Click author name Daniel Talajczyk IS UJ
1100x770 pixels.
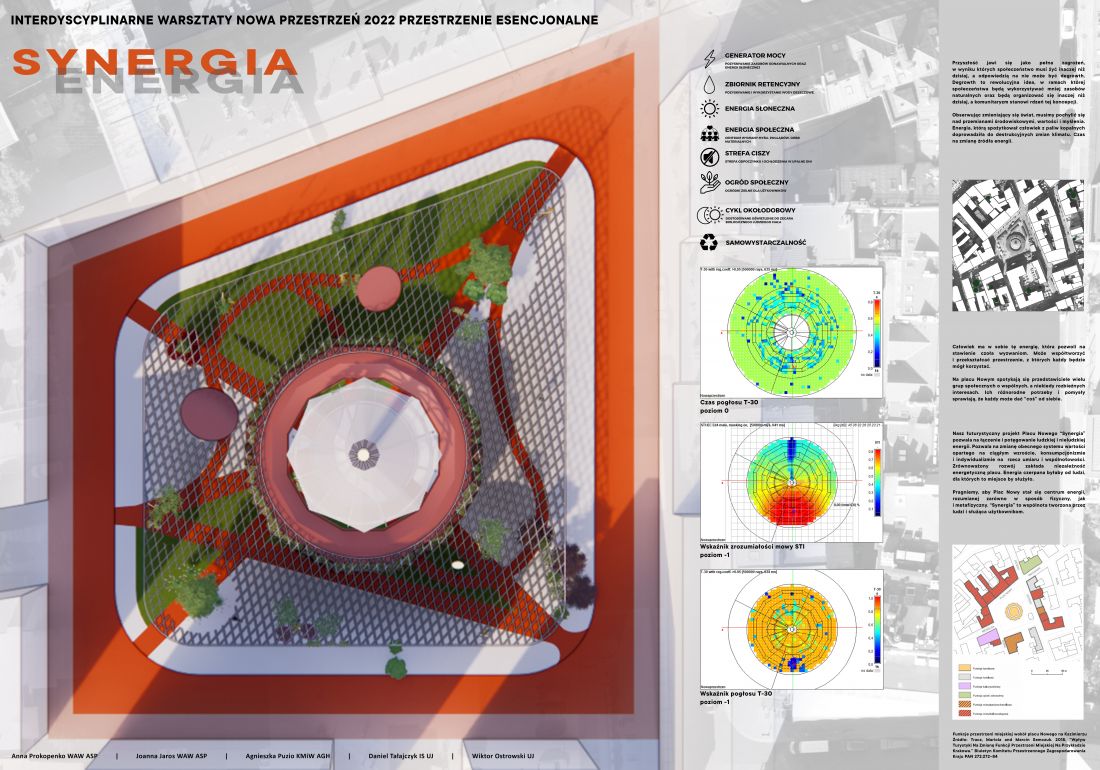[401, 757]
